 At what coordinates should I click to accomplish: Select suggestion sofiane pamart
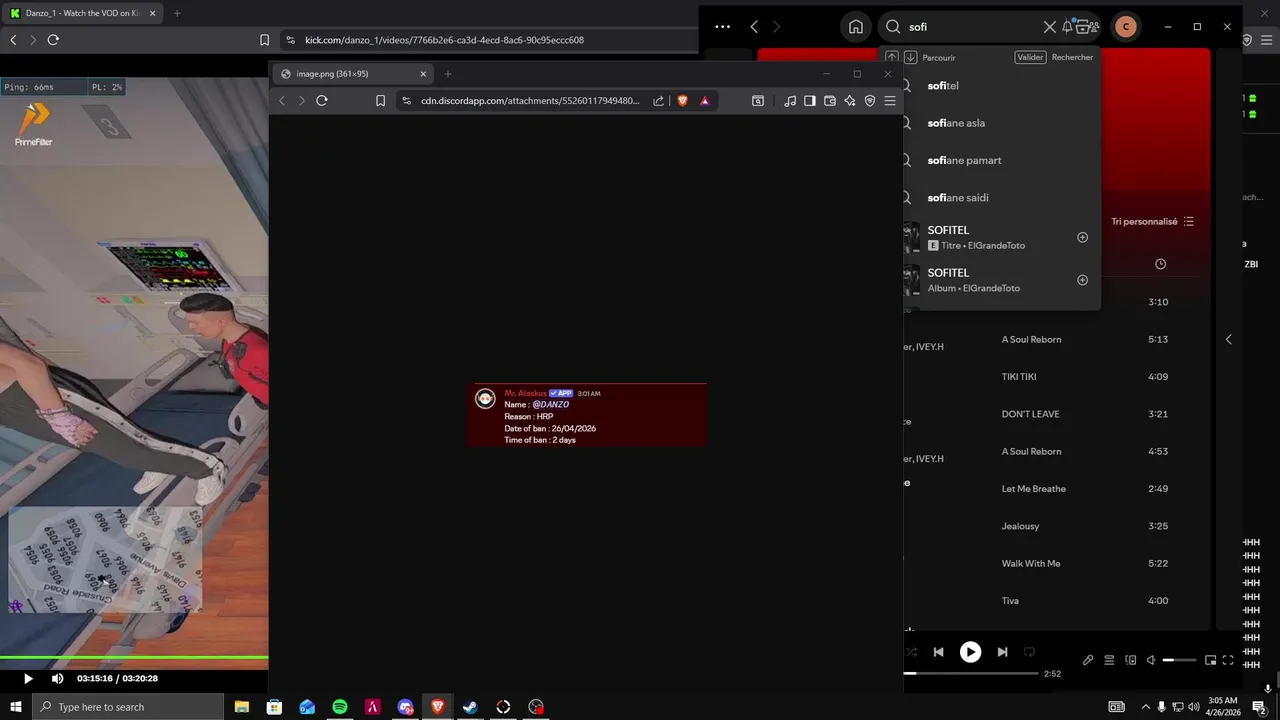click(964, 160)
